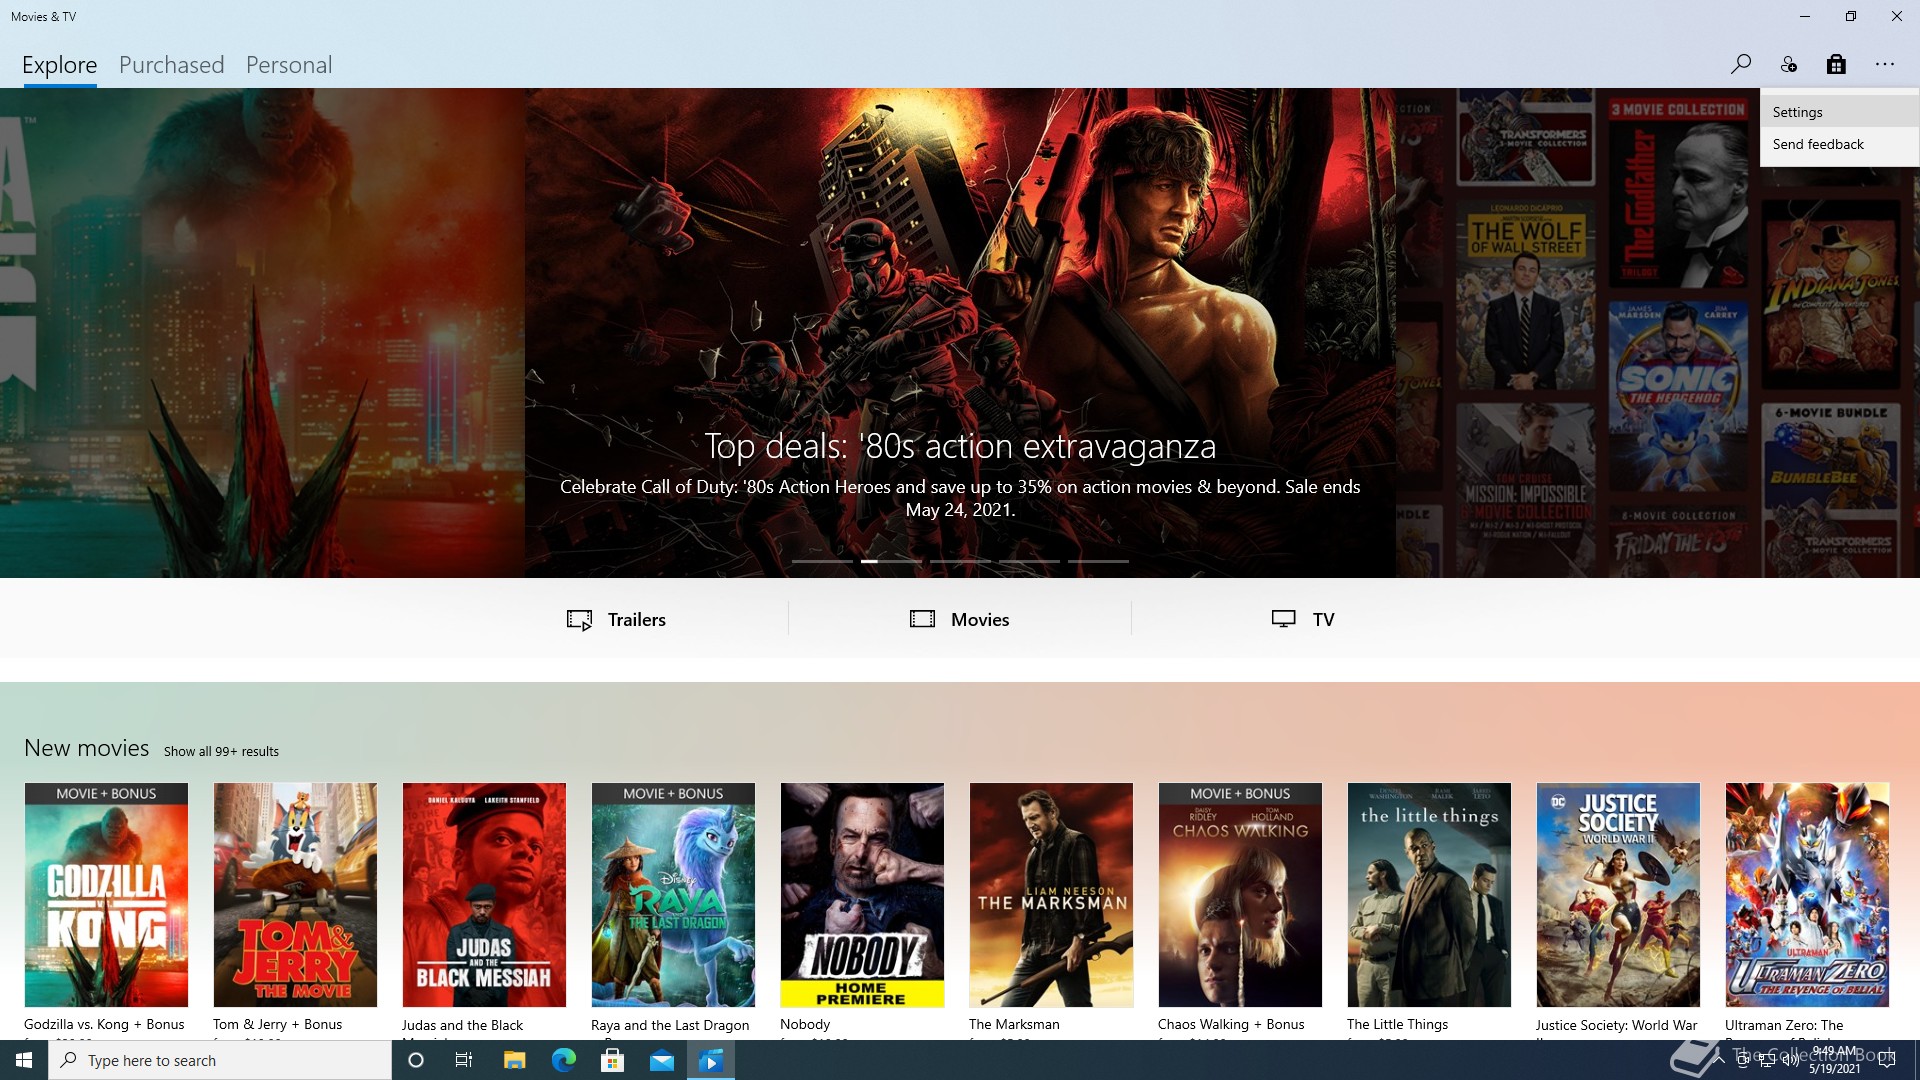Click 'Godzilla vs. Kong + Bonus' title text
The image size is (1920, 1080).
[x=104, y=1024]
